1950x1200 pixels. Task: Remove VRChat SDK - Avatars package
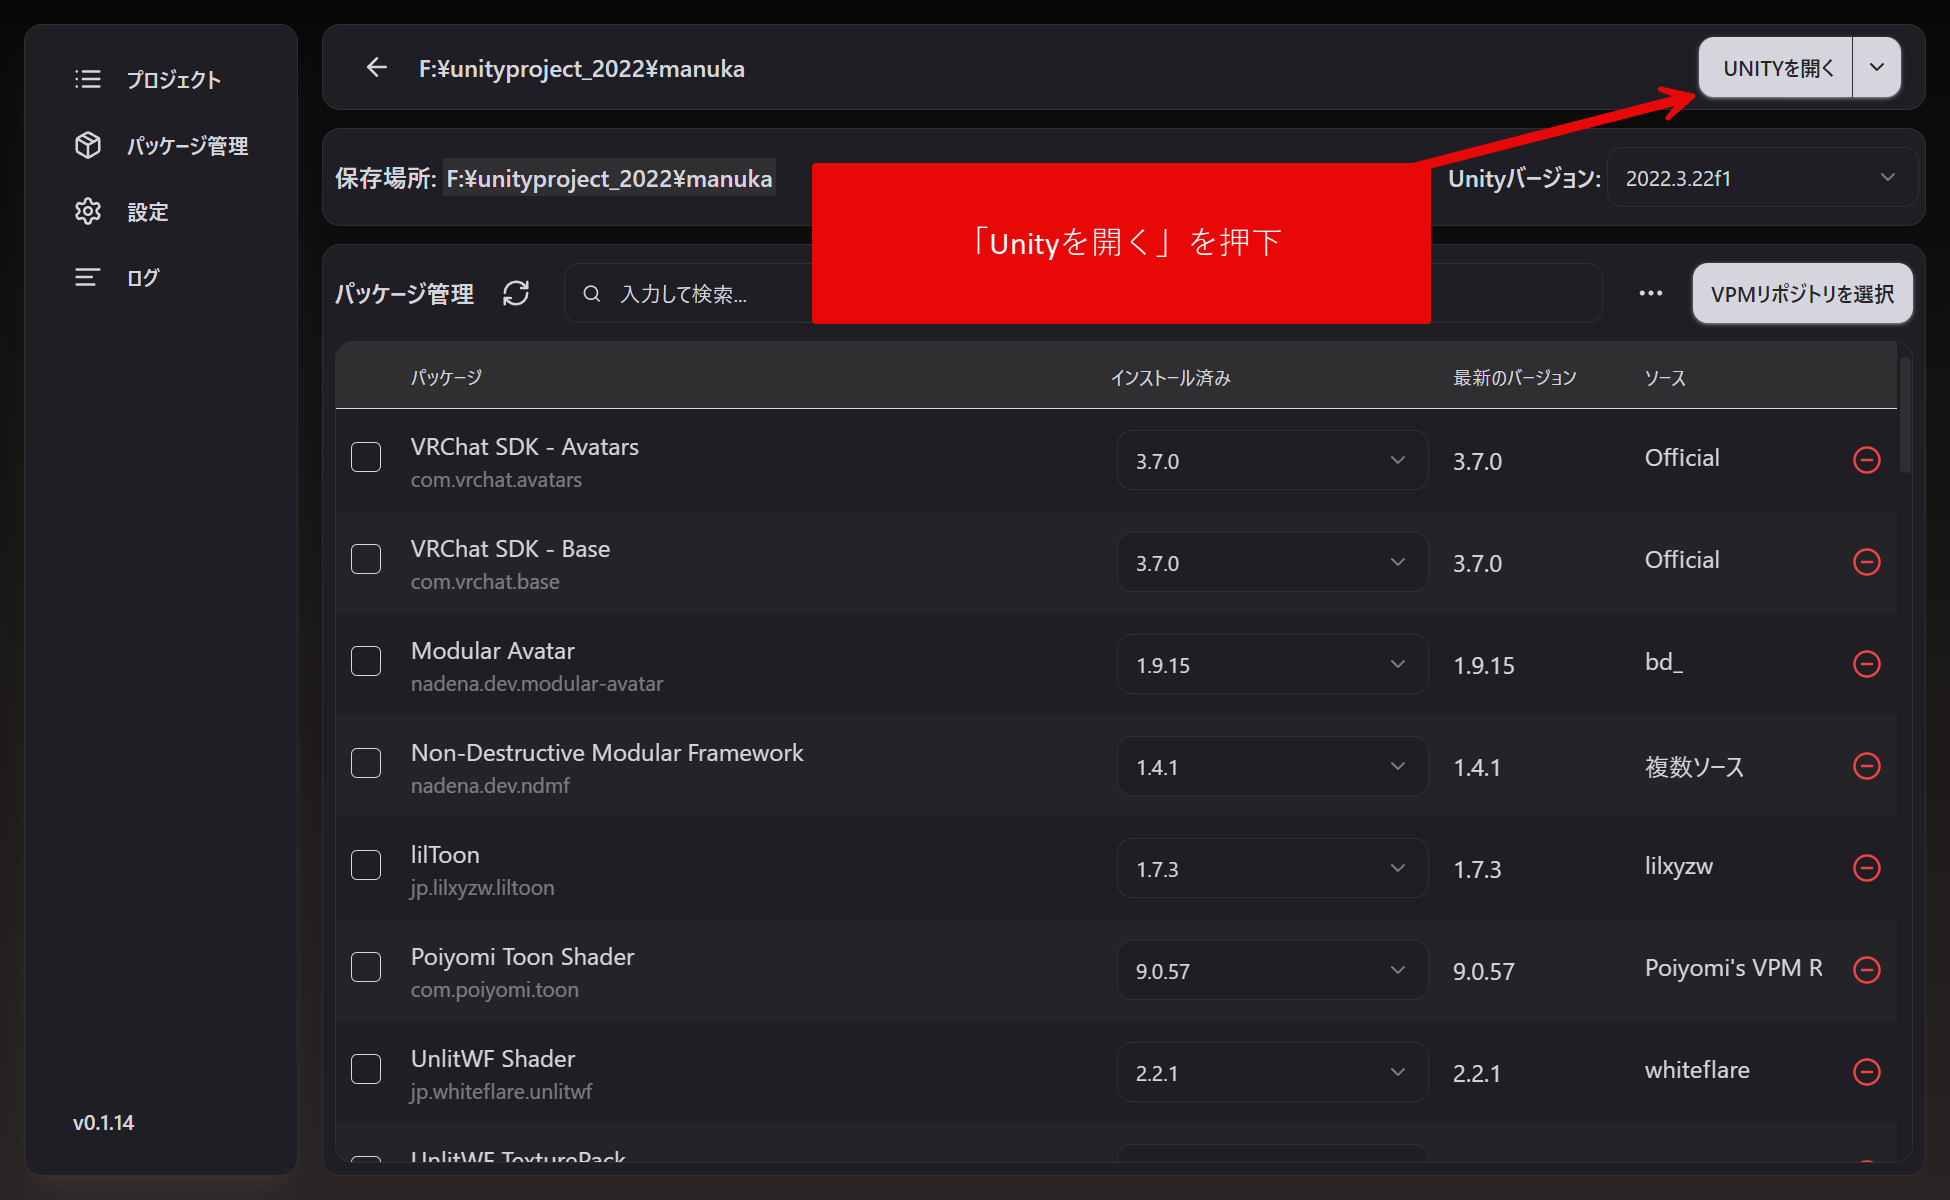coord(1867,460)
